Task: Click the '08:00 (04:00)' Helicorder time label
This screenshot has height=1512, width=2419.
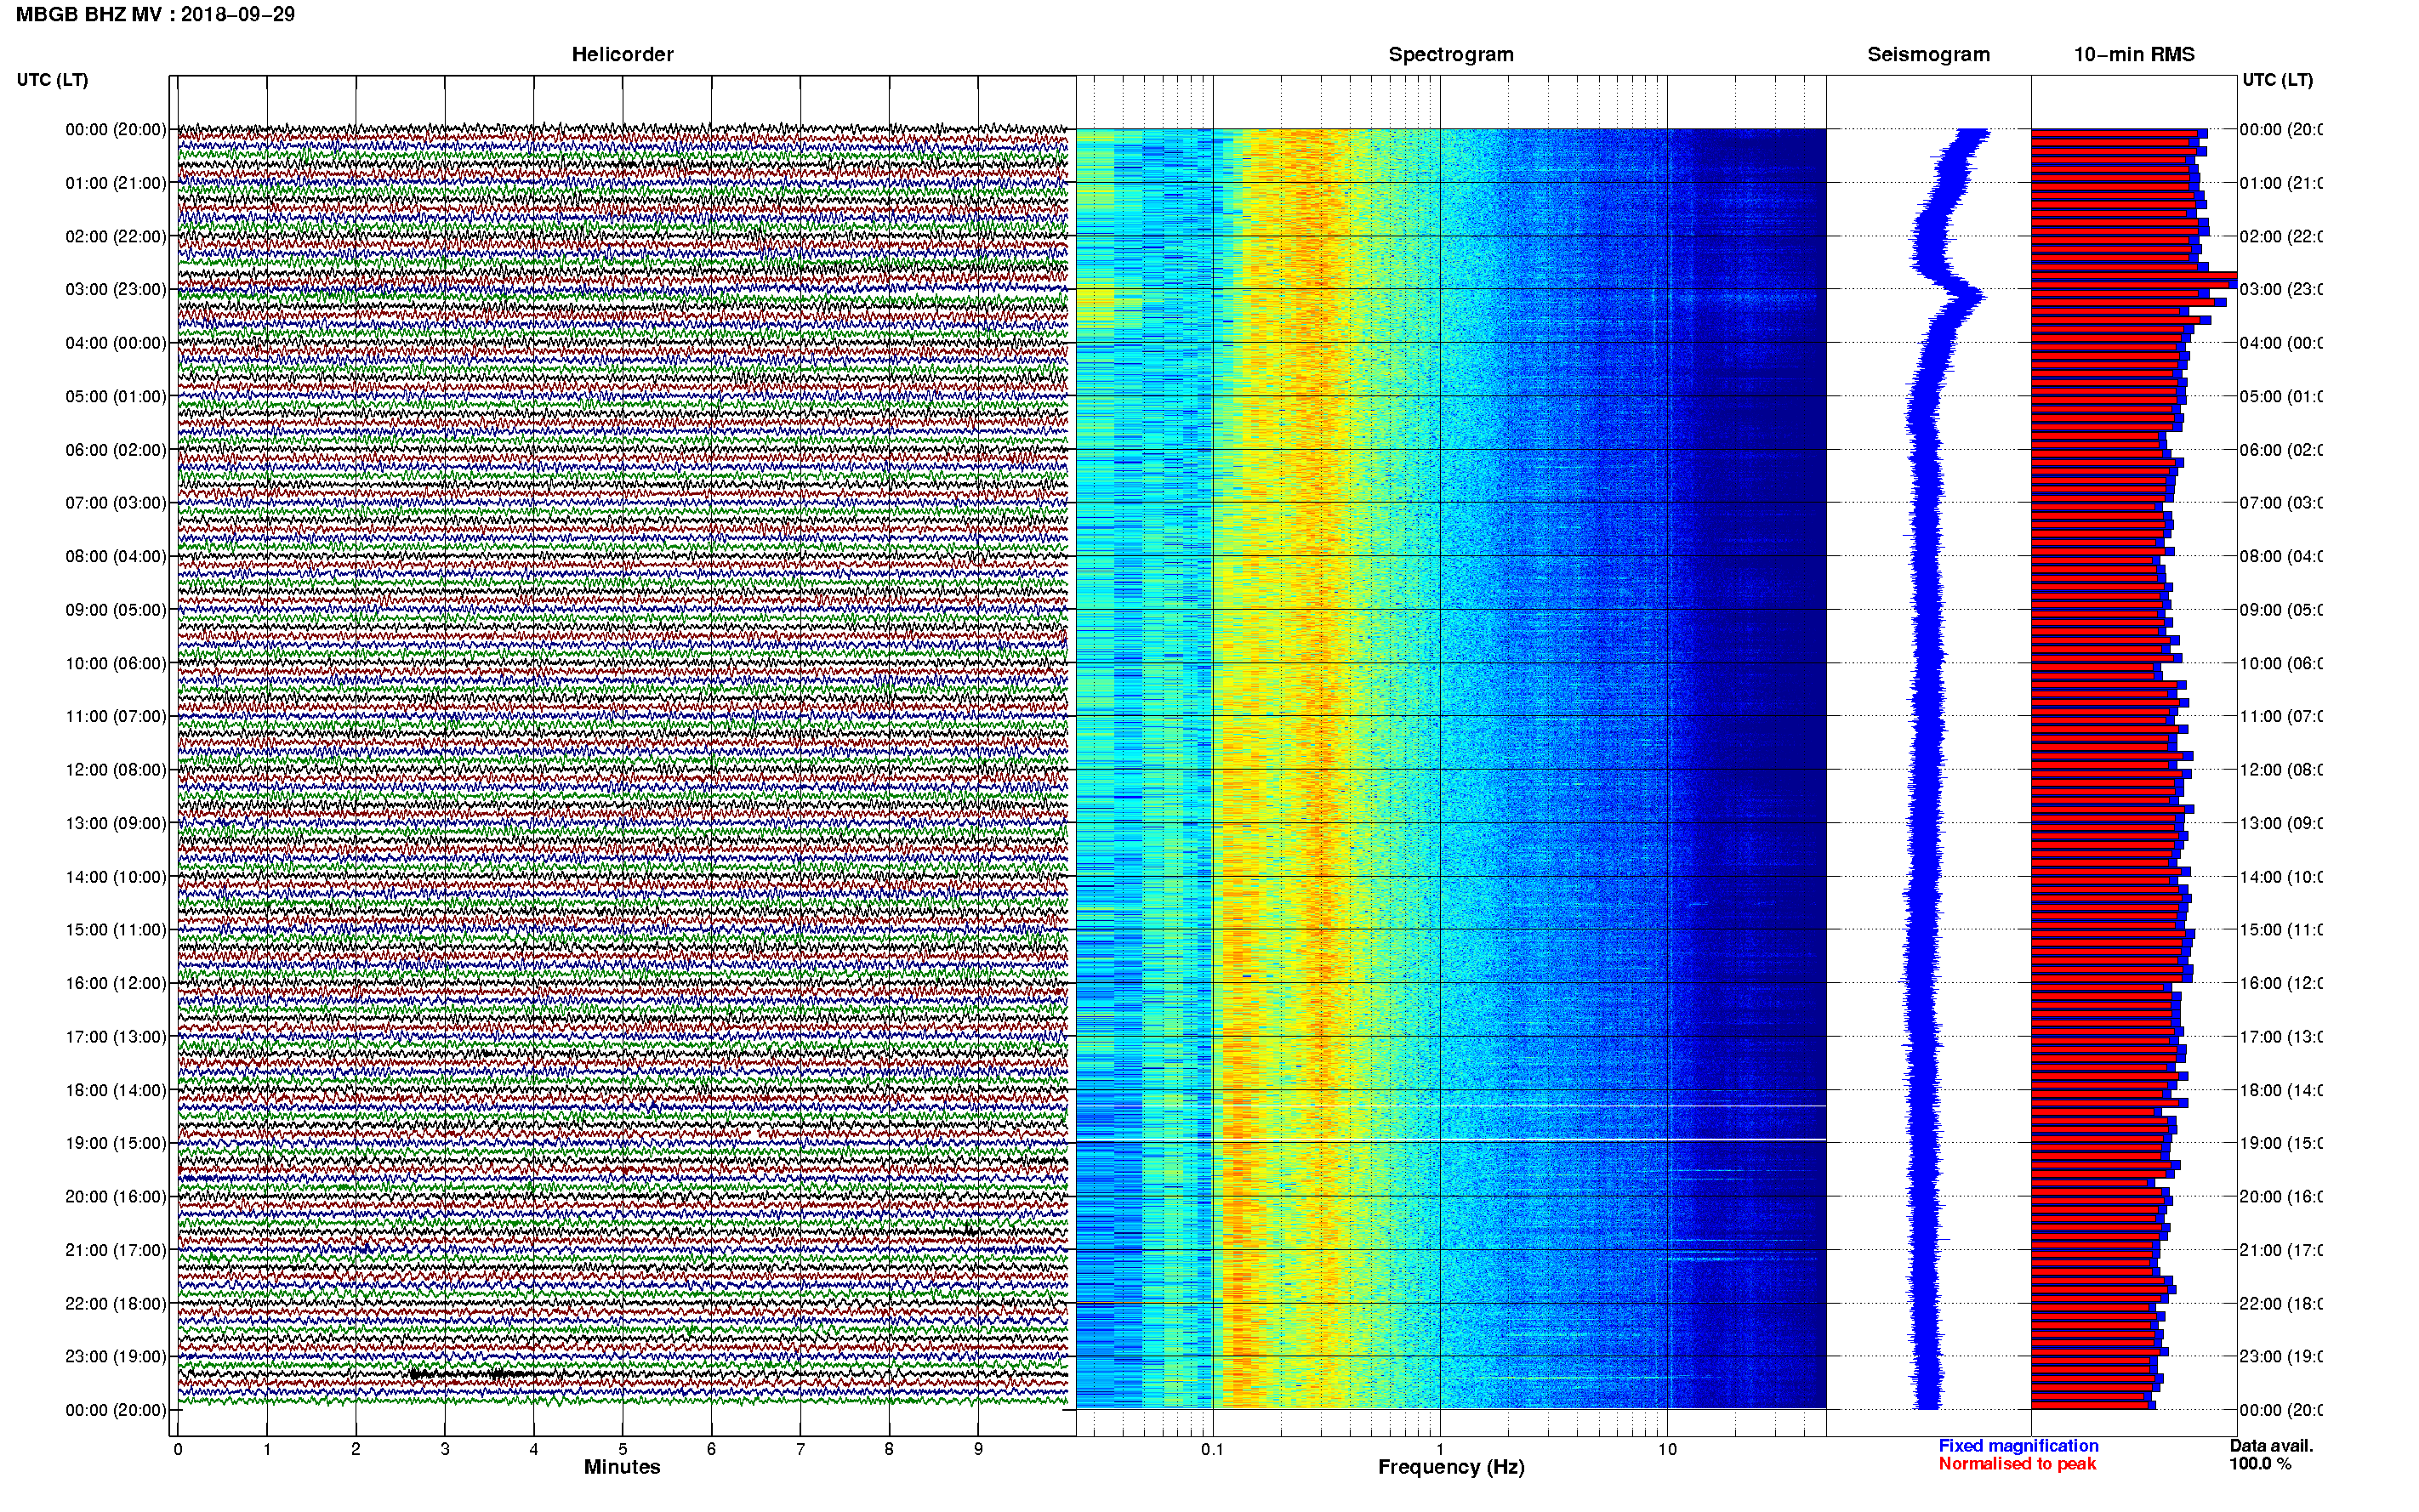Action: coord(116,556)
